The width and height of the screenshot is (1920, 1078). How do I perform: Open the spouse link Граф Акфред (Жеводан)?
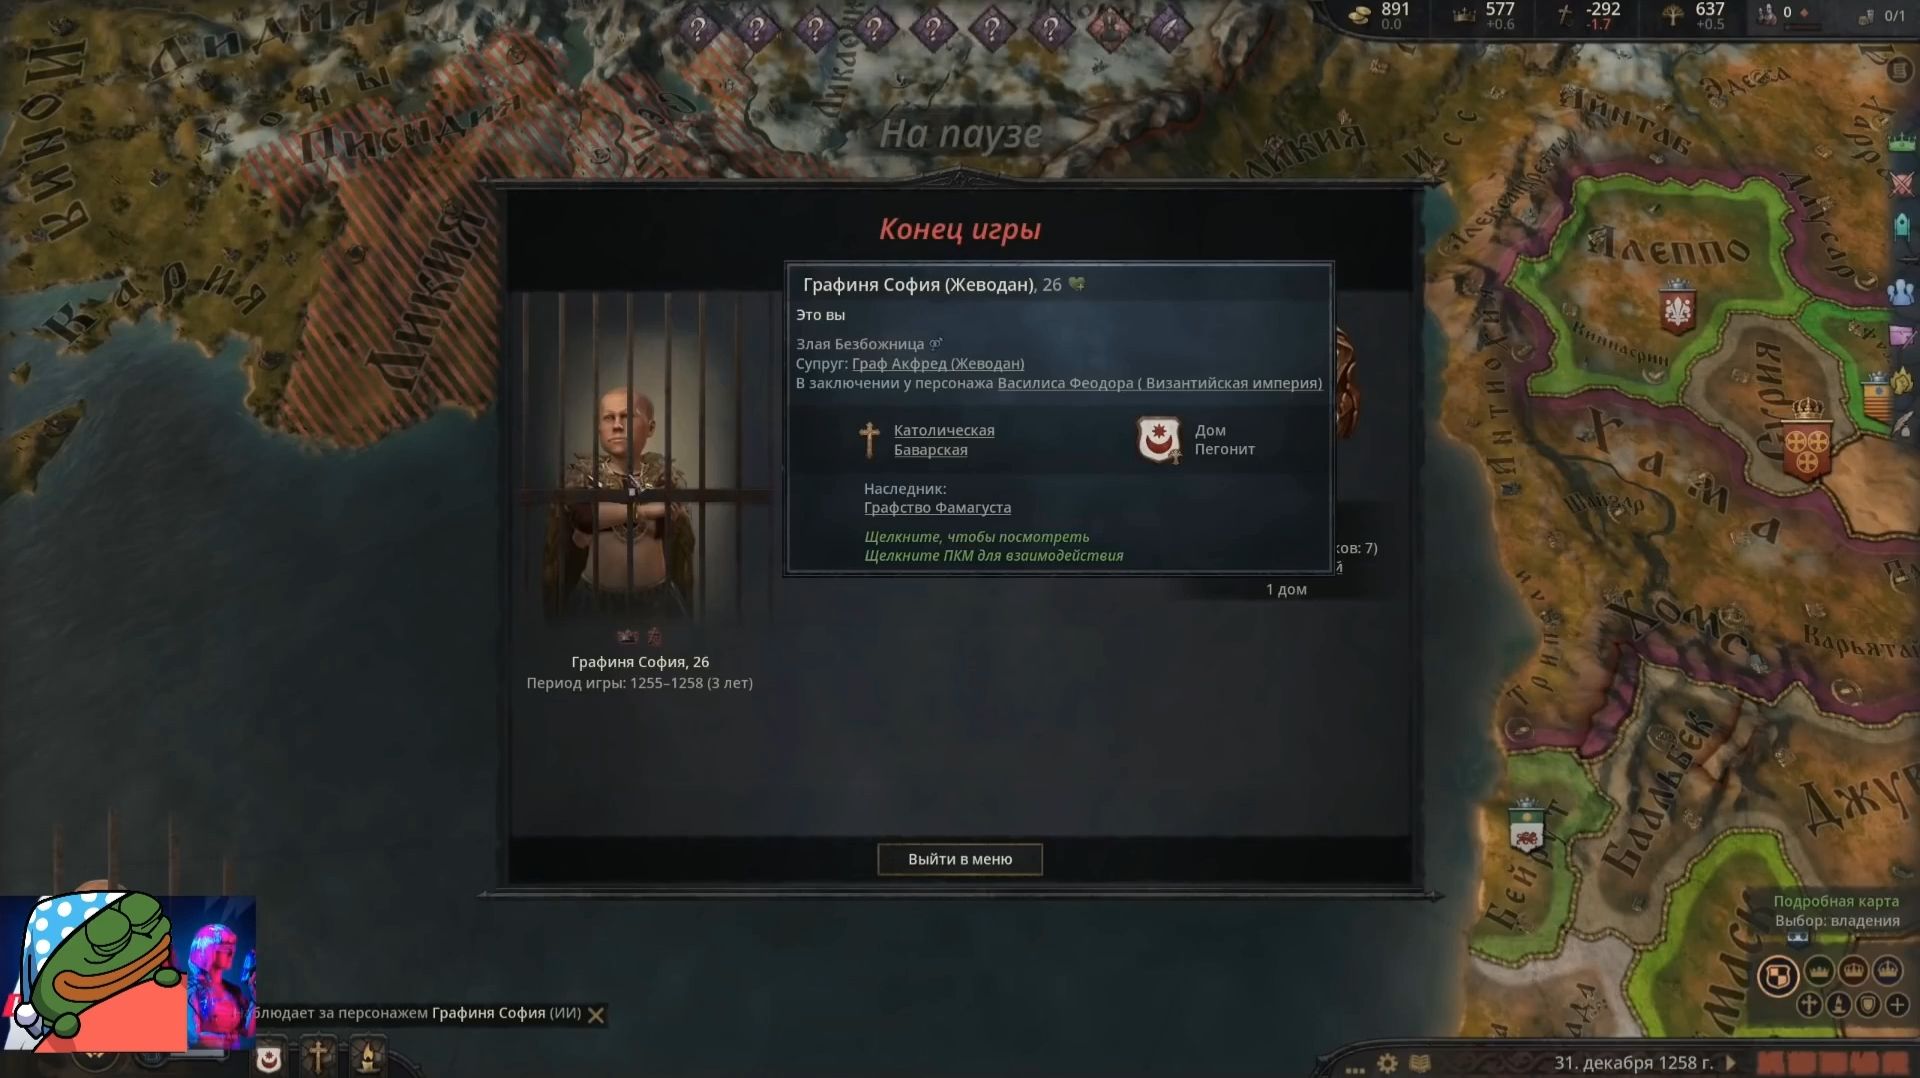(x=938, y=364)
